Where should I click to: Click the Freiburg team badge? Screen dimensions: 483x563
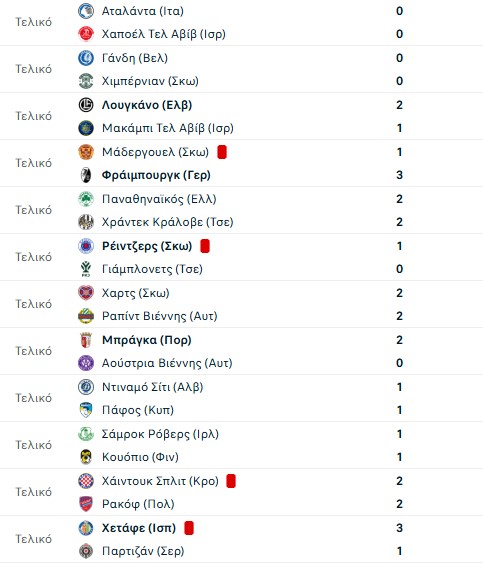[x=86, y=175]
